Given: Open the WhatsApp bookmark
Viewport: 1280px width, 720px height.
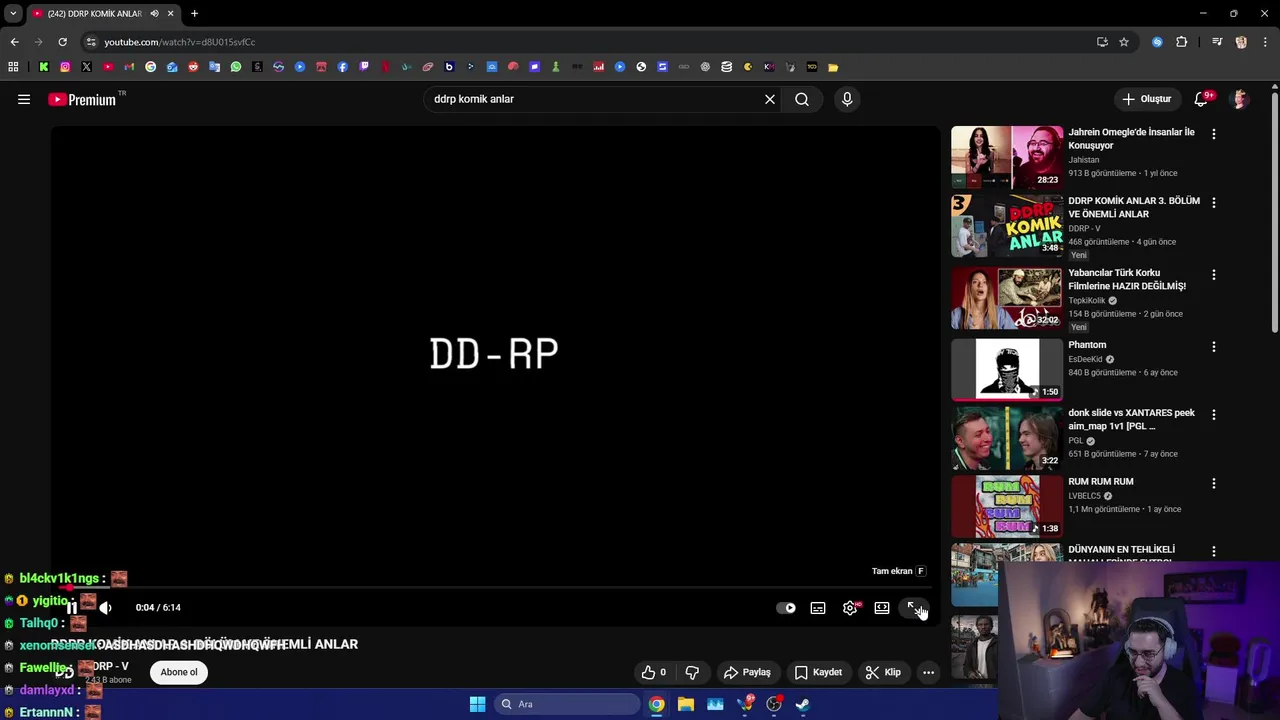Looking at the screenshot, I should [236, 67].
